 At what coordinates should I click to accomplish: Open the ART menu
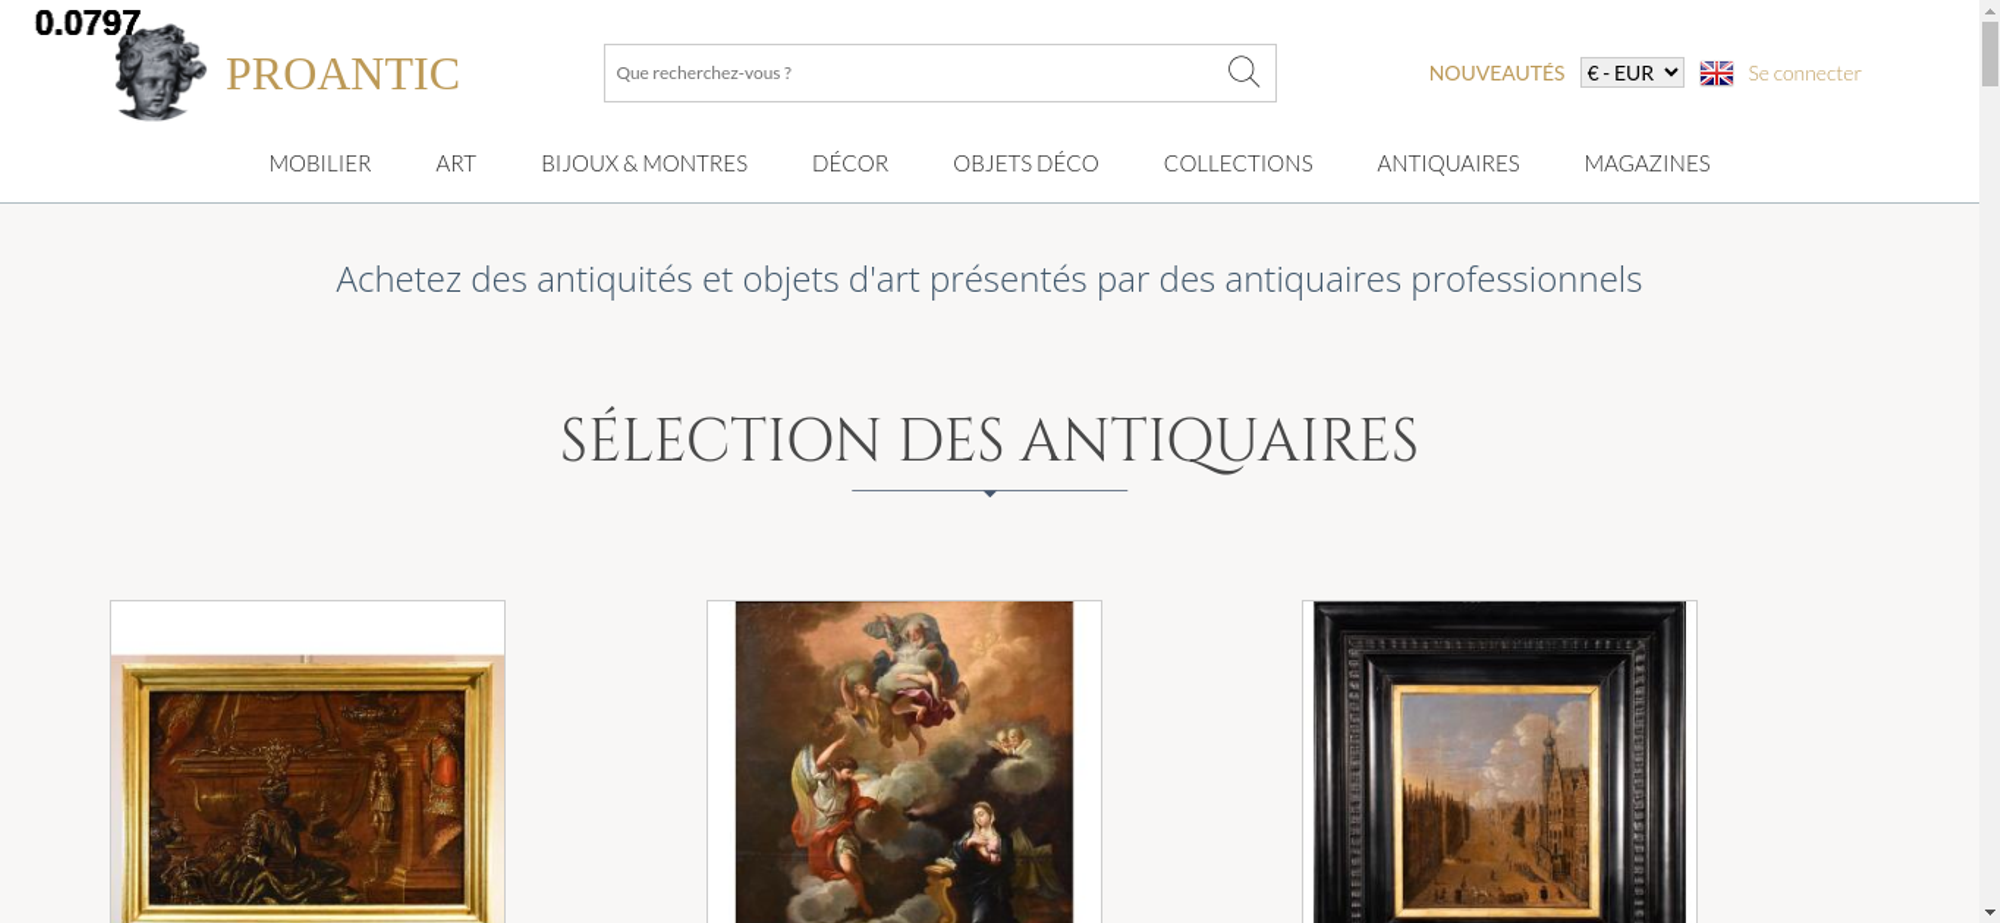456,163
